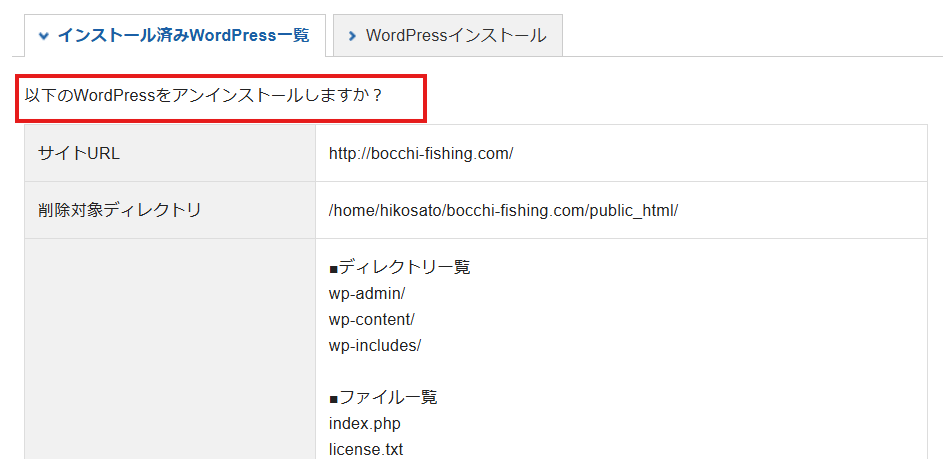The image size is (943, 459).
Task: Select the wp-content/ directory entry
Action: pyautogui.click(x=371, y=319)
